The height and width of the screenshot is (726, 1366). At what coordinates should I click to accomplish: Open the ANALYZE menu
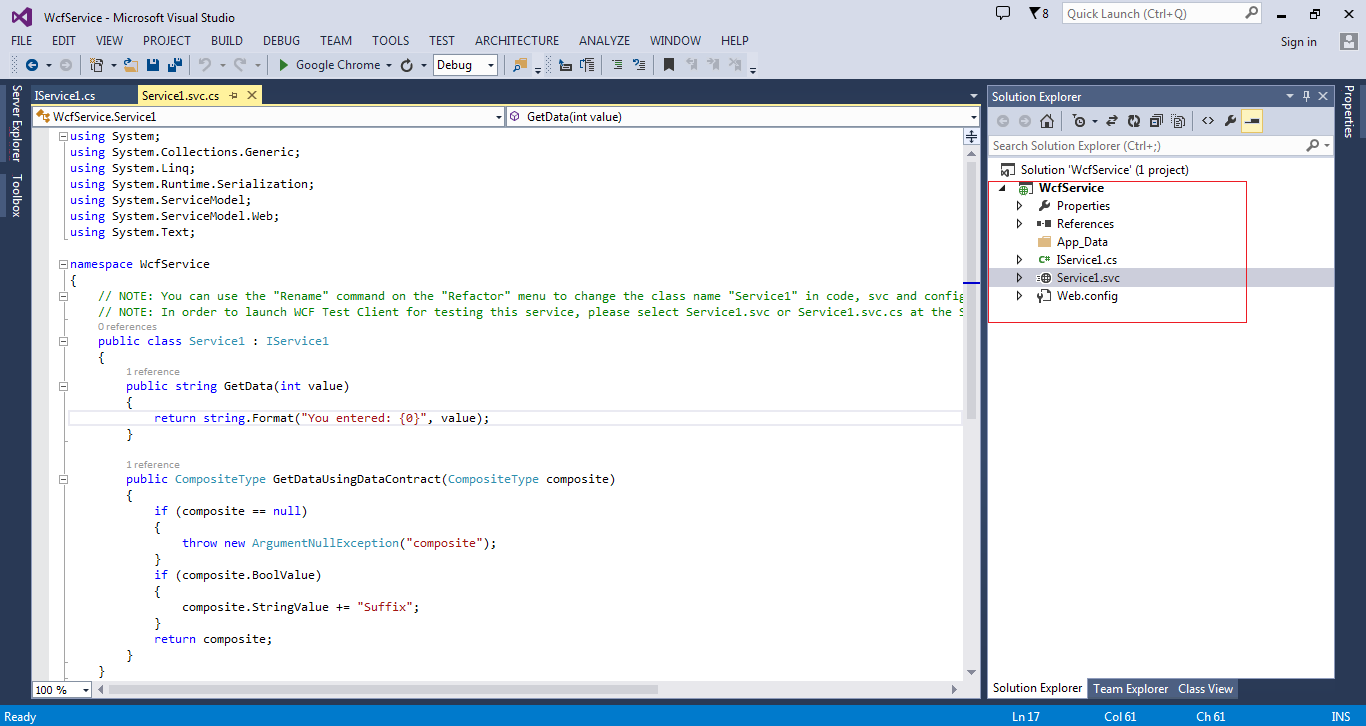[x=604, y=41]
